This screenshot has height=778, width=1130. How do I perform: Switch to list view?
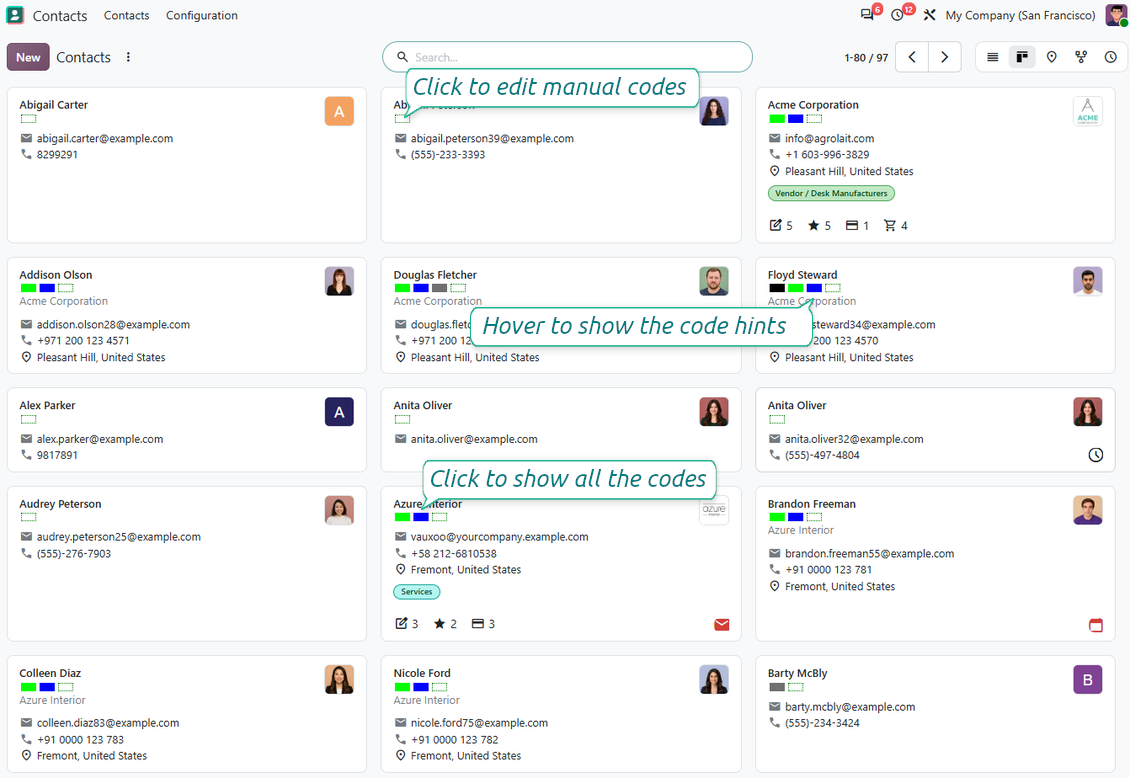tap(992, 57)
